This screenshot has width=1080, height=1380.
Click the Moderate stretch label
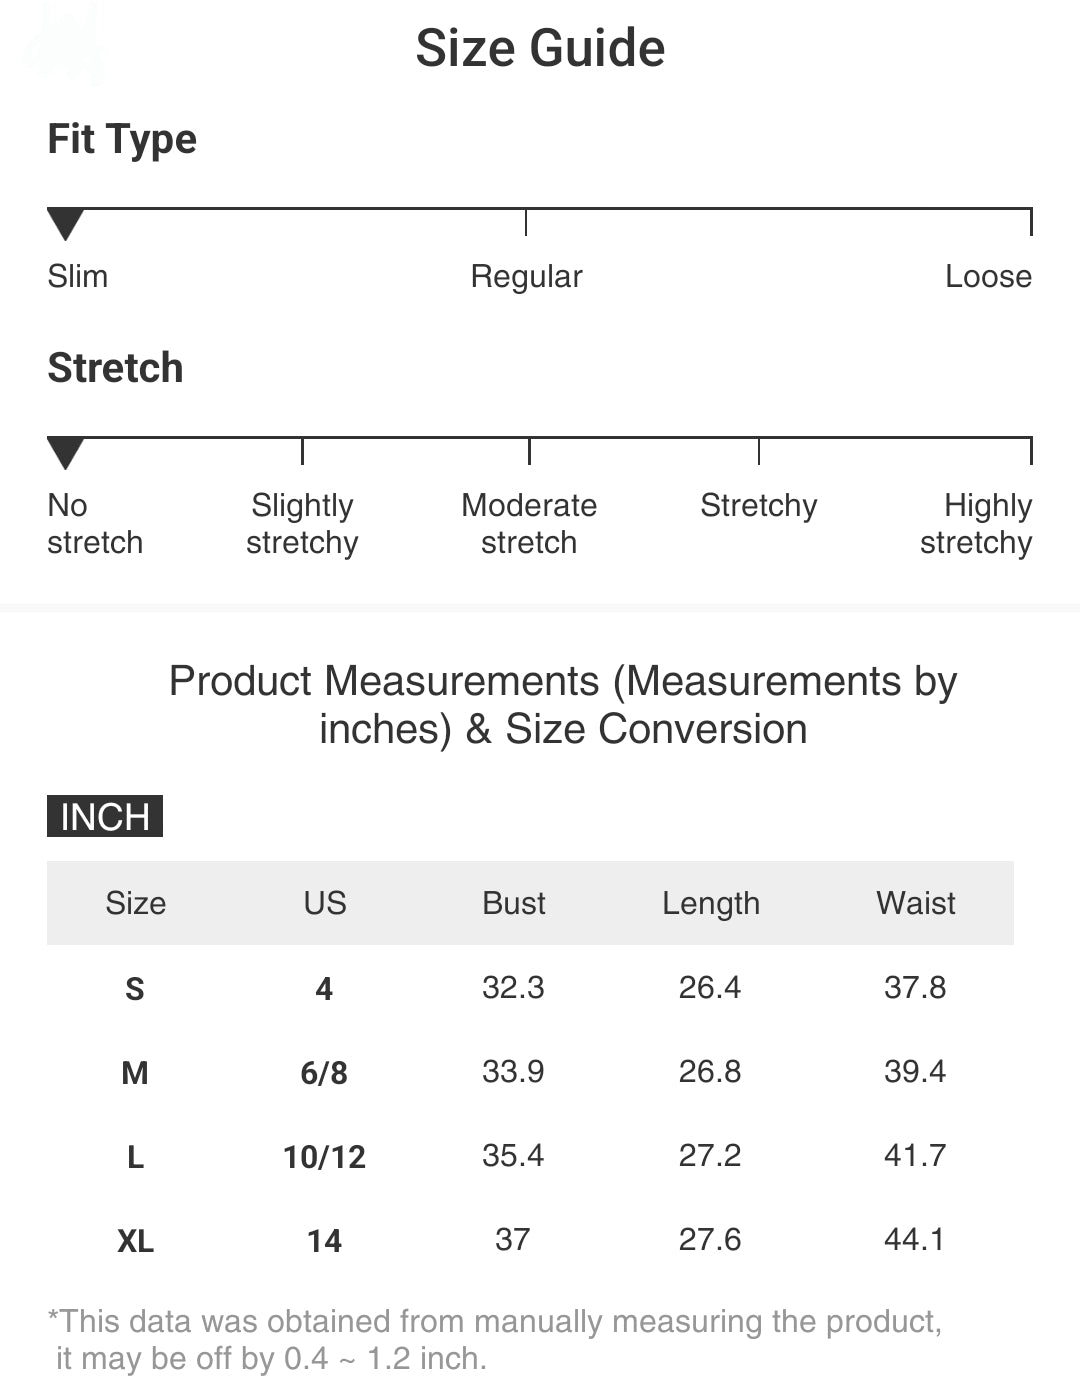pyautogui.click(x=529, y=524)
